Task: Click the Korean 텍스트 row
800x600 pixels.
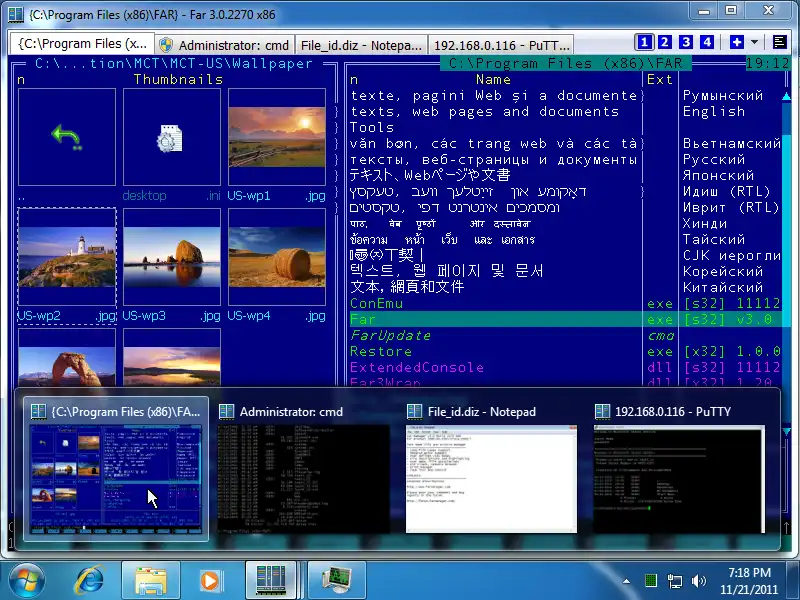Action: point(565,271)
